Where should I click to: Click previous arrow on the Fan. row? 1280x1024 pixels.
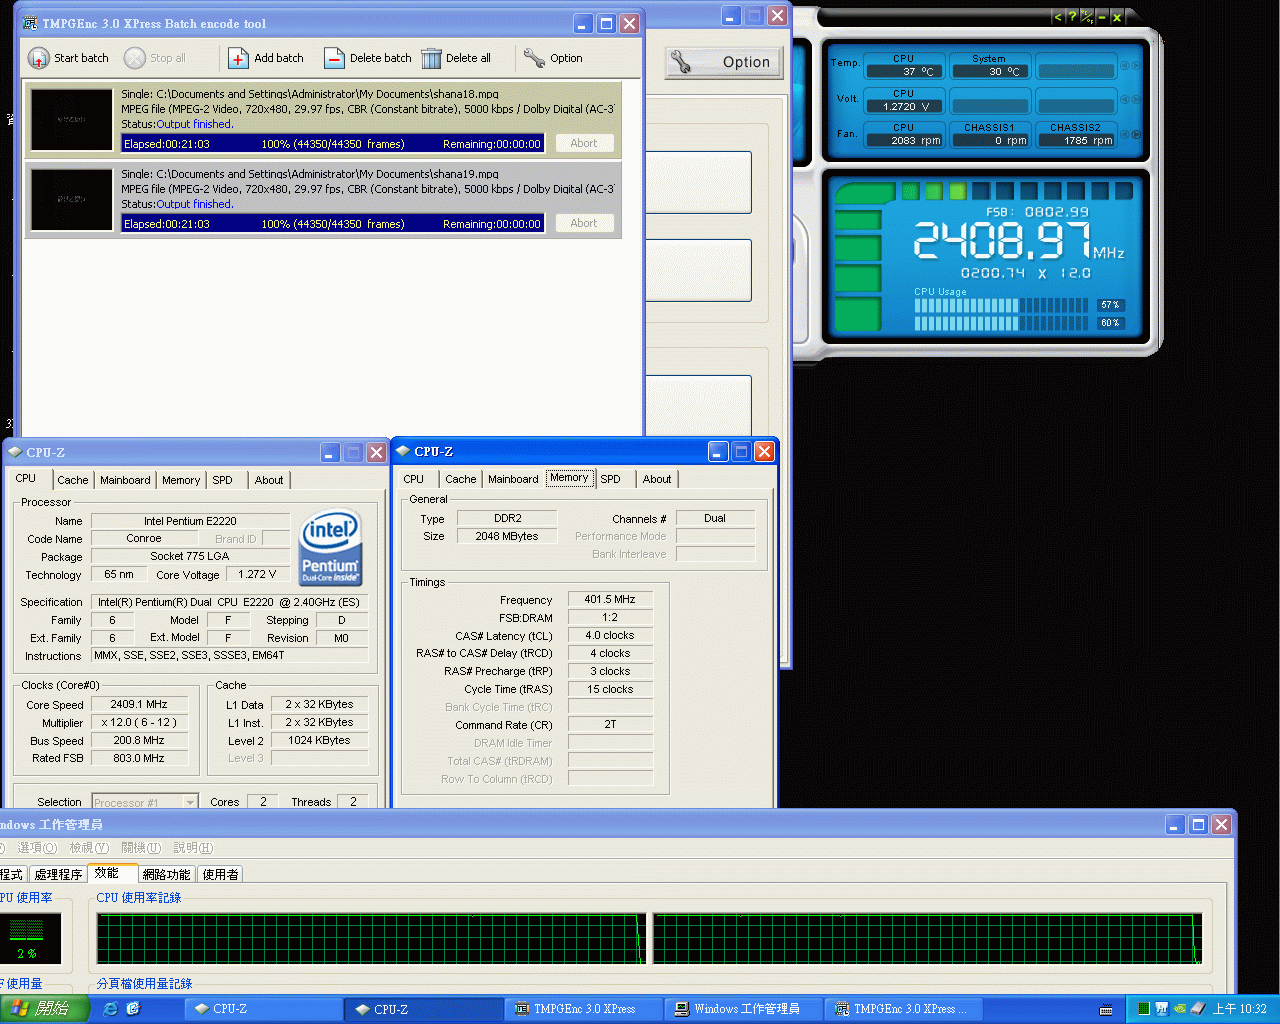1124,134
